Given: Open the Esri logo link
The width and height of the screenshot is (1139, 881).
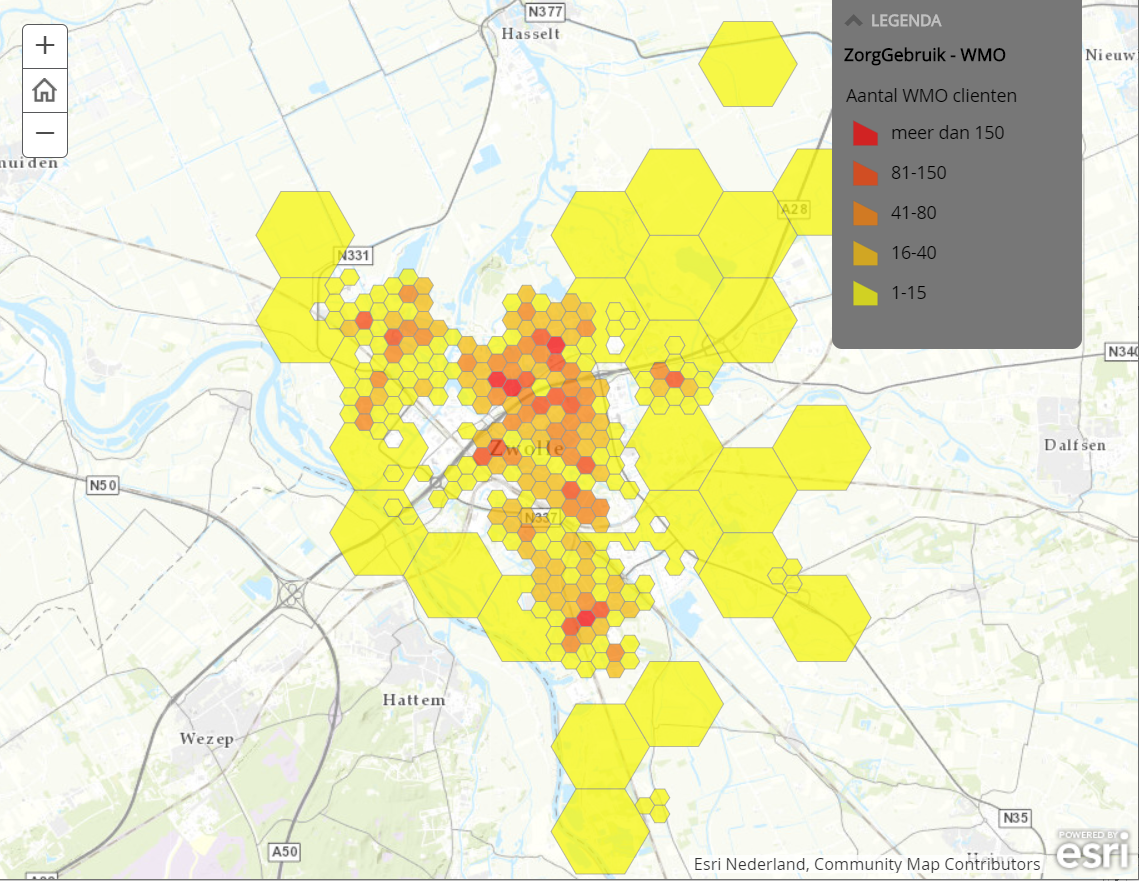Looking at the screenshot, I should click(x=1094, y=851).
